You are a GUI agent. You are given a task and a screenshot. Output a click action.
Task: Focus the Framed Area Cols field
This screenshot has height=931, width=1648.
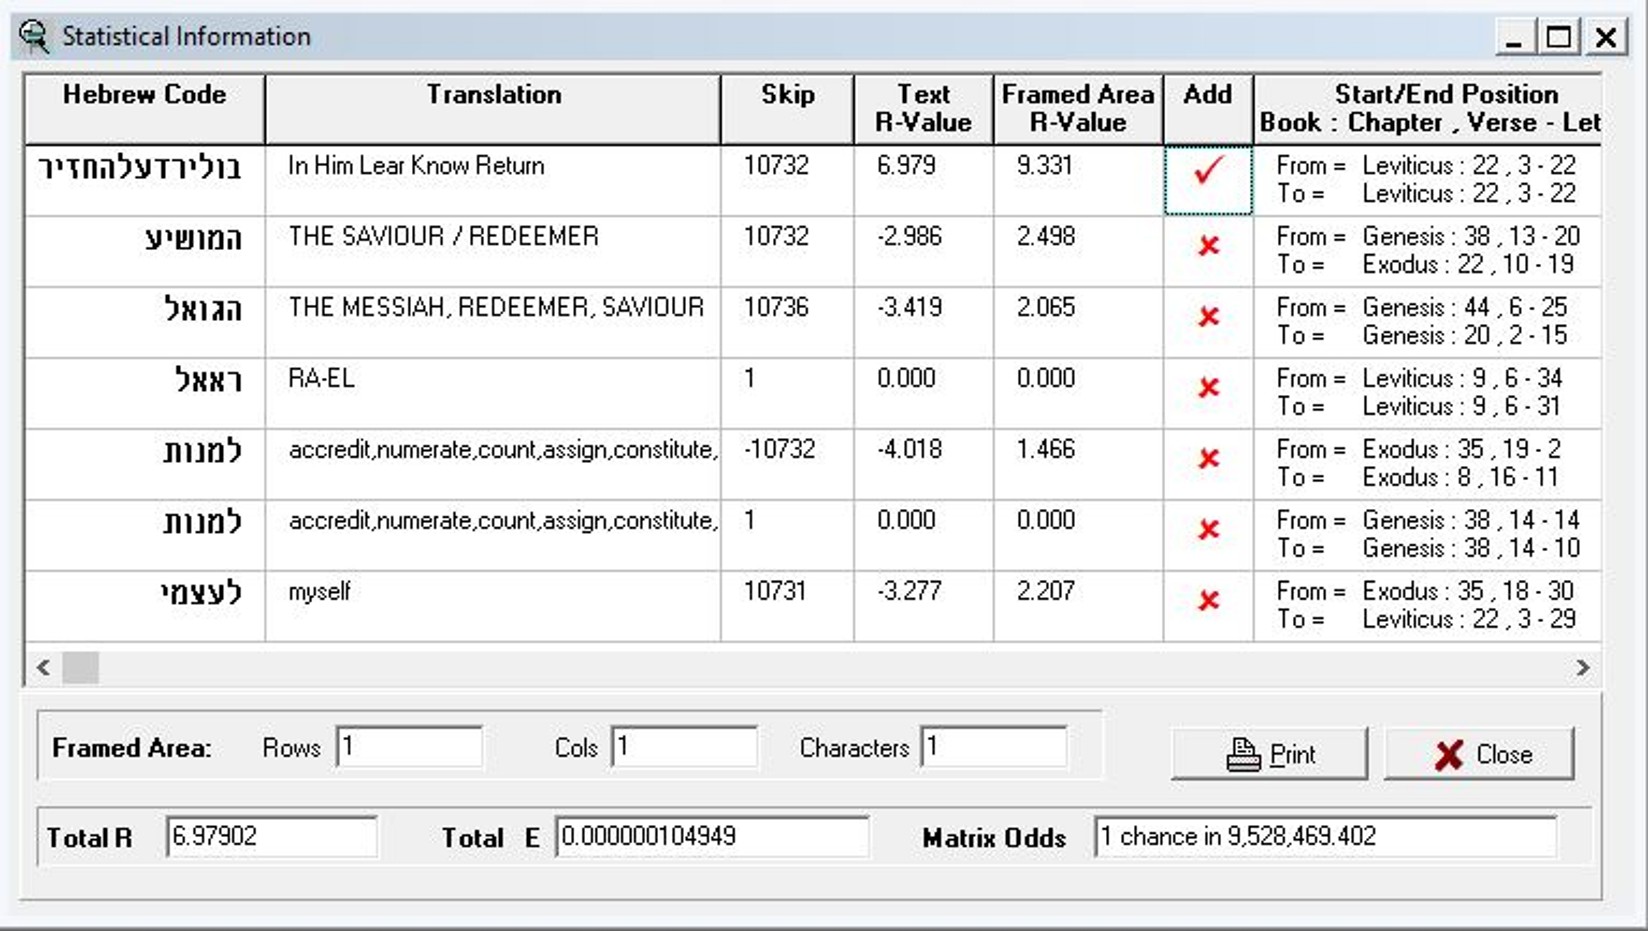coord(684,747)
